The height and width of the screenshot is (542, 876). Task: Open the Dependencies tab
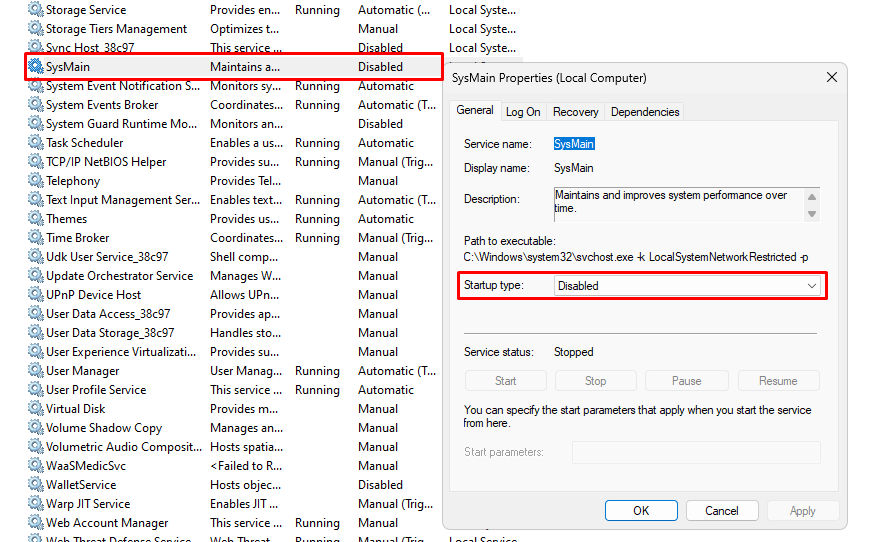(x=645, y=112)
